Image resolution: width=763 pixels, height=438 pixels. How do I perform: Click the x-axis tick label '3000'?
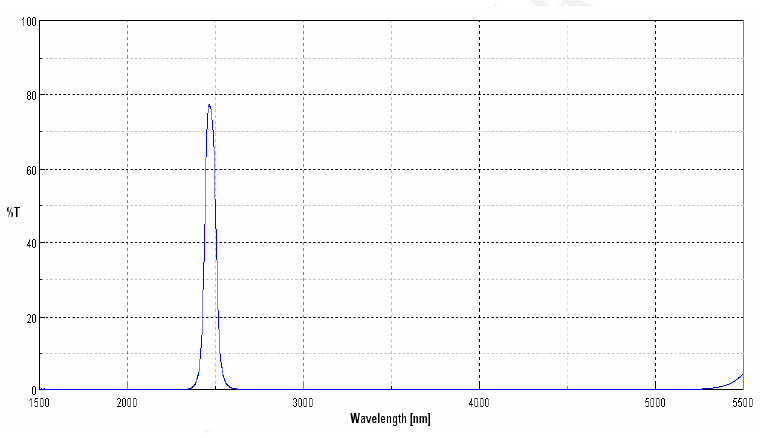tap(303, 403)
